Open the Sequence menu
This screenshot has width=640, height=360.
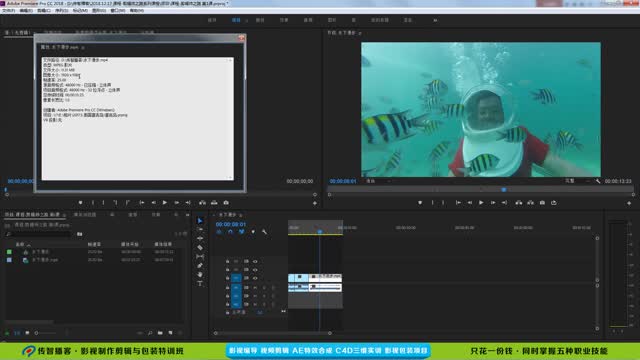(x=62, y=10)
